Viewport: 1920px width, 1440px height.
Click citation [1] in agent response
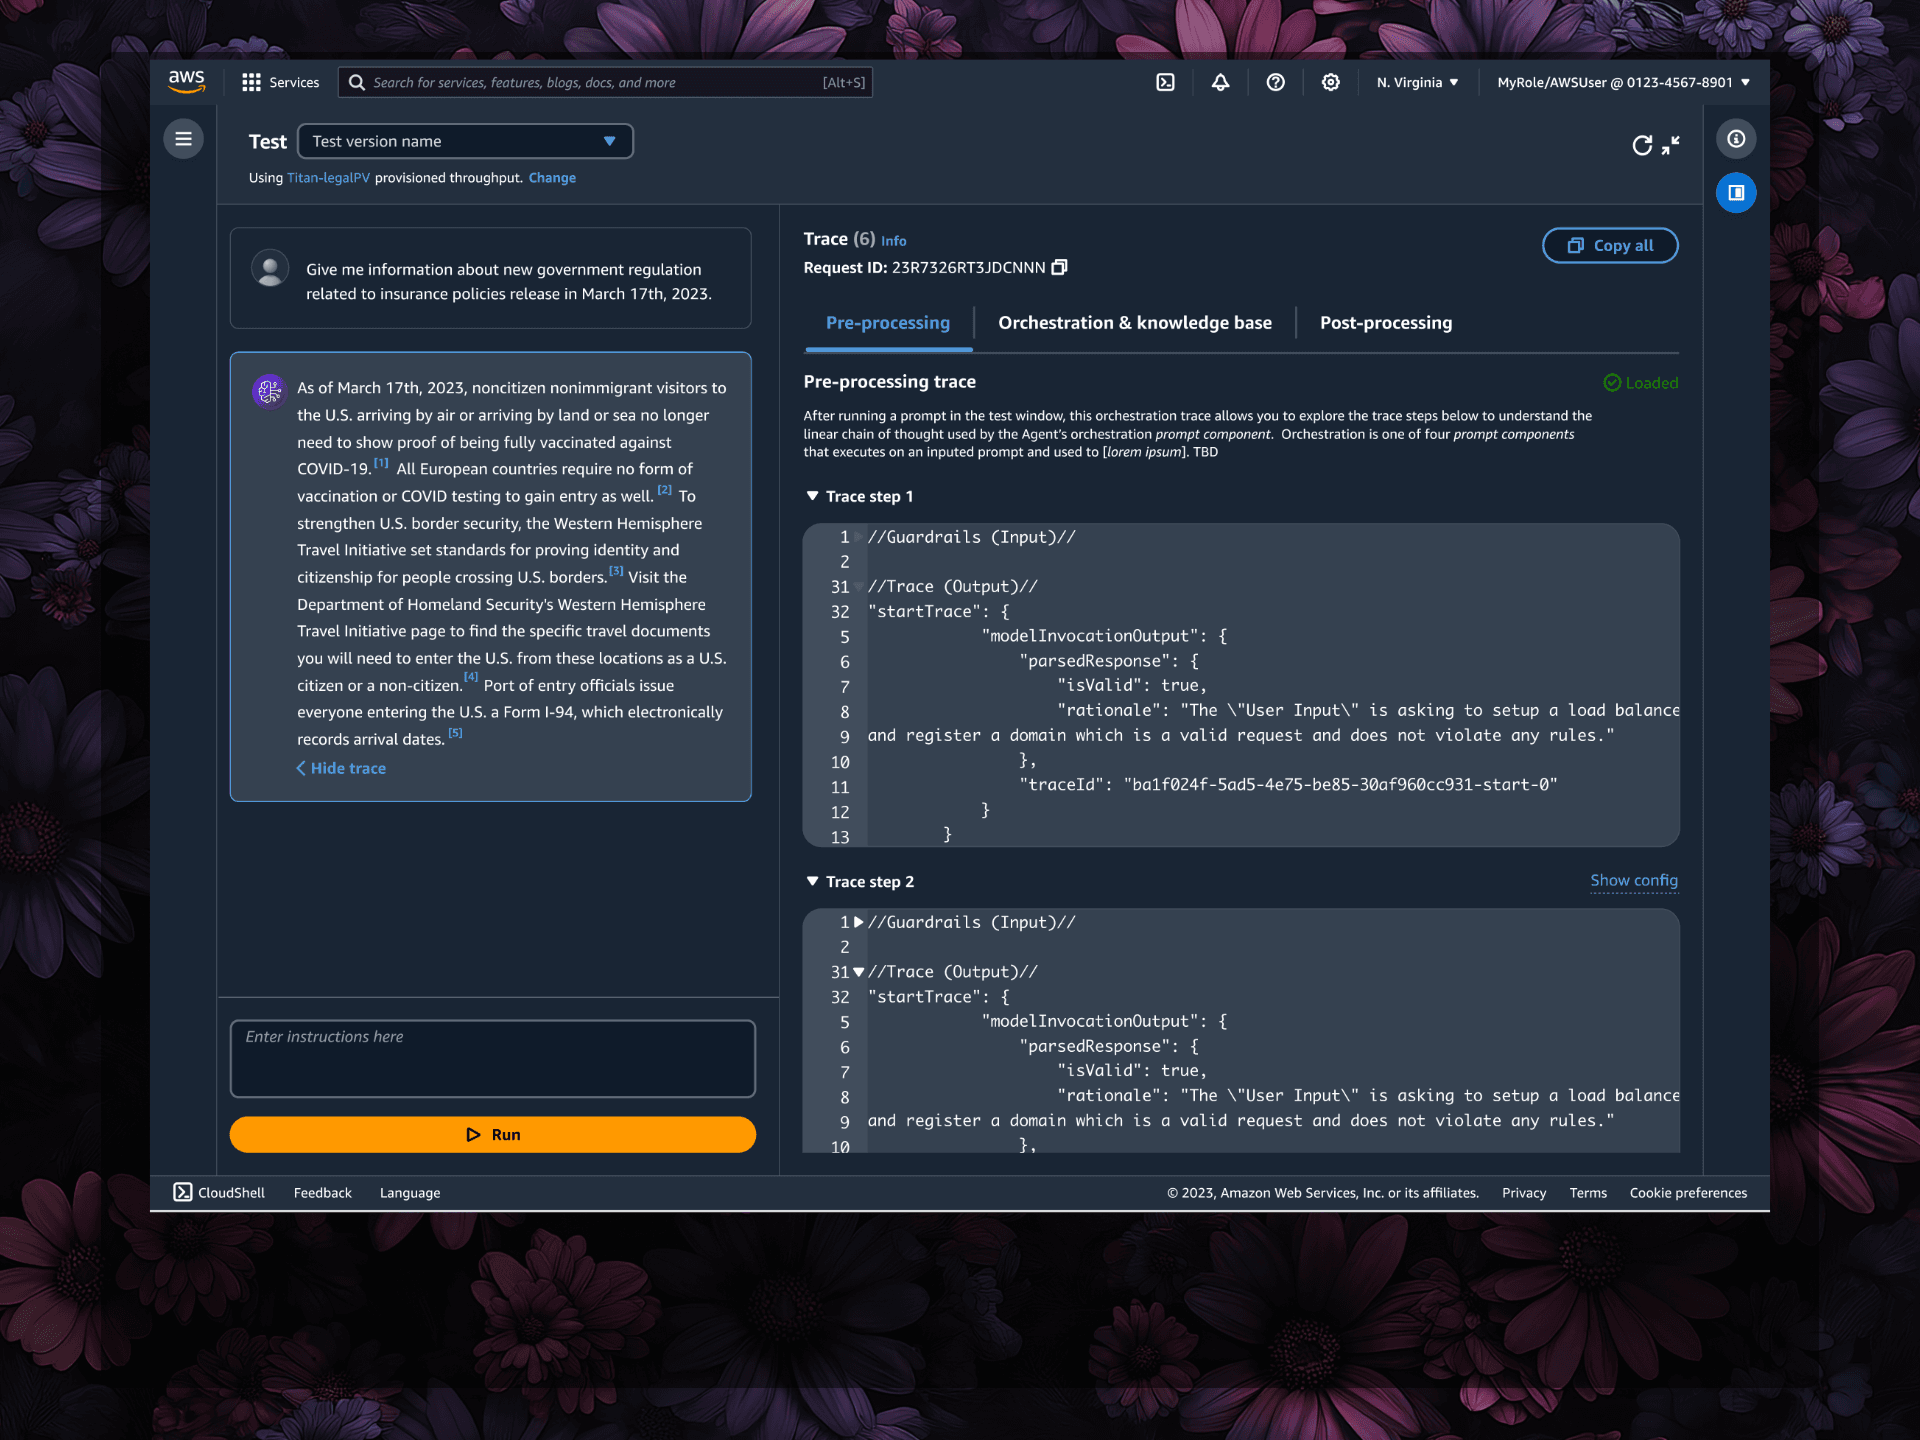381,463
